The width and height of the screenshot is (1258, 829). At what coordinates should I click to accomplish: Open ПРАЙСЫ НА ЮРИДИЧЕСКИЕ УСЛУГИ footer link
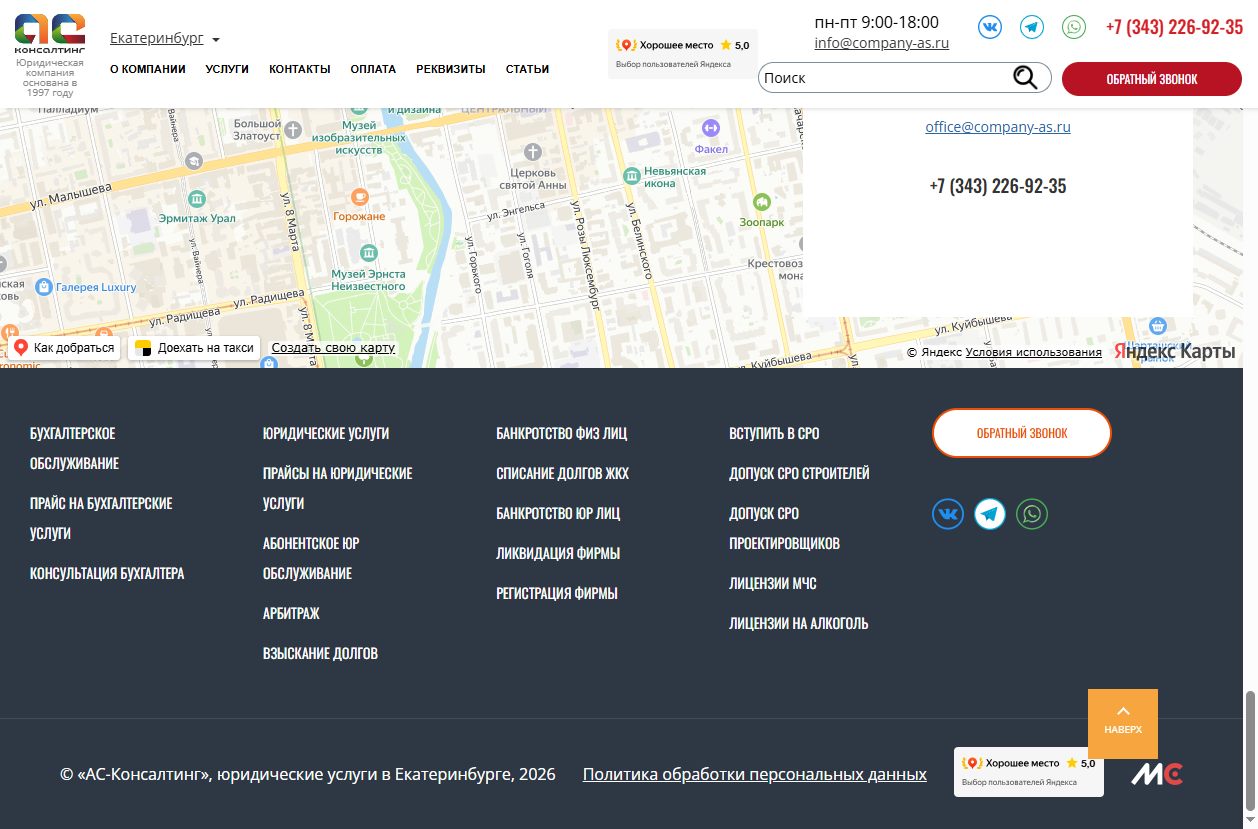pos(338,488)
